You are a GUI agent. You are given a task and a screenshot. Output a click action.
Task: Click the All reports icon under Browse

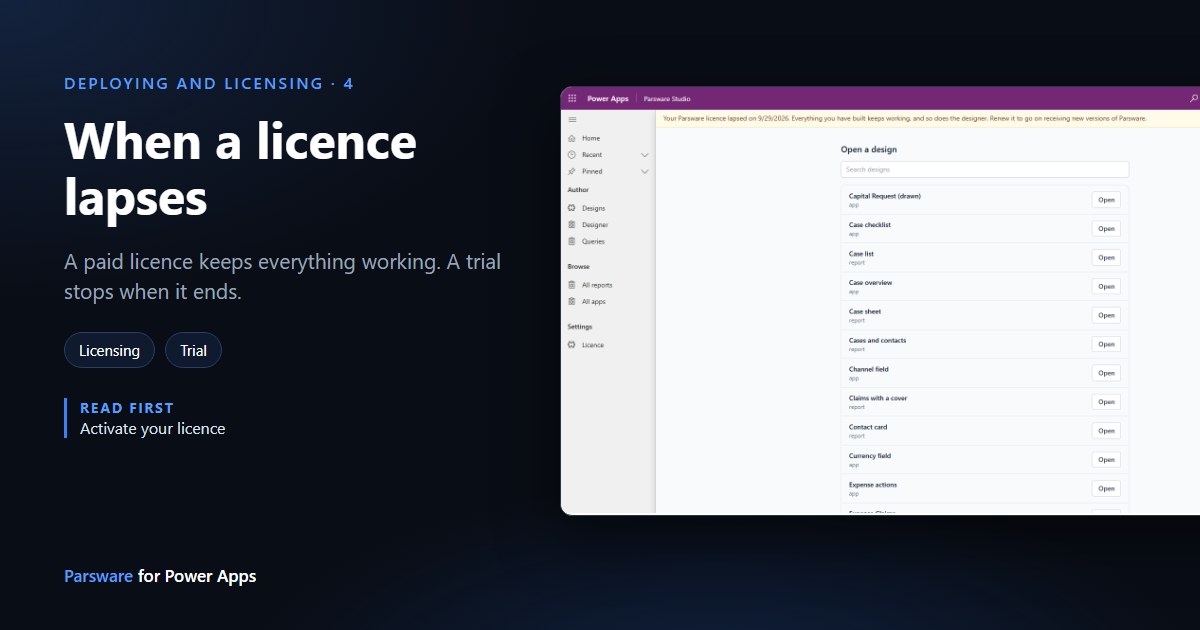coord(571,285)
